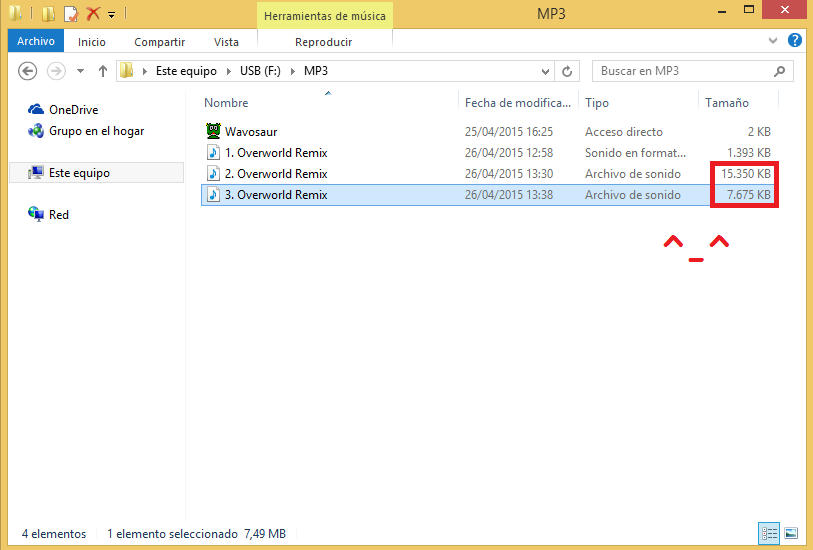The image size is (813, 550).
Task: Open the Archivo menu
Action: 36,41
